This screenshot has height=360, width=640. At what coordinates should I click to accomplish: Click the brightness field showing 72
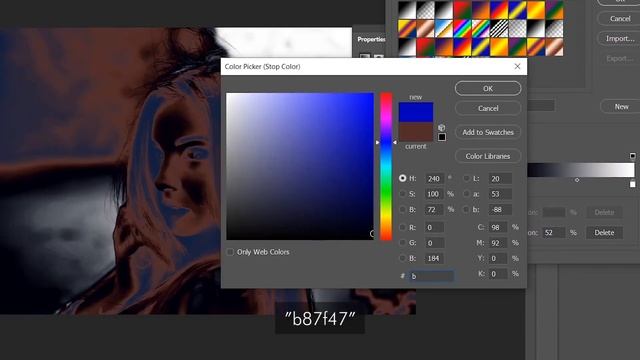tap(434, 209)
